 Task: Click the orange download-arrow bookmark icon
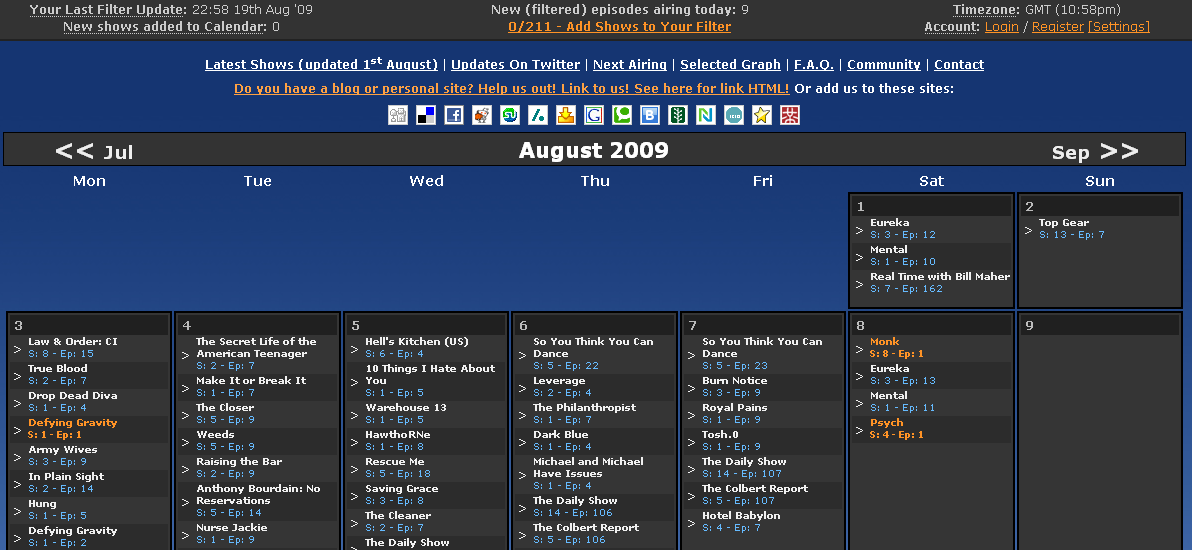pos(566,115)
